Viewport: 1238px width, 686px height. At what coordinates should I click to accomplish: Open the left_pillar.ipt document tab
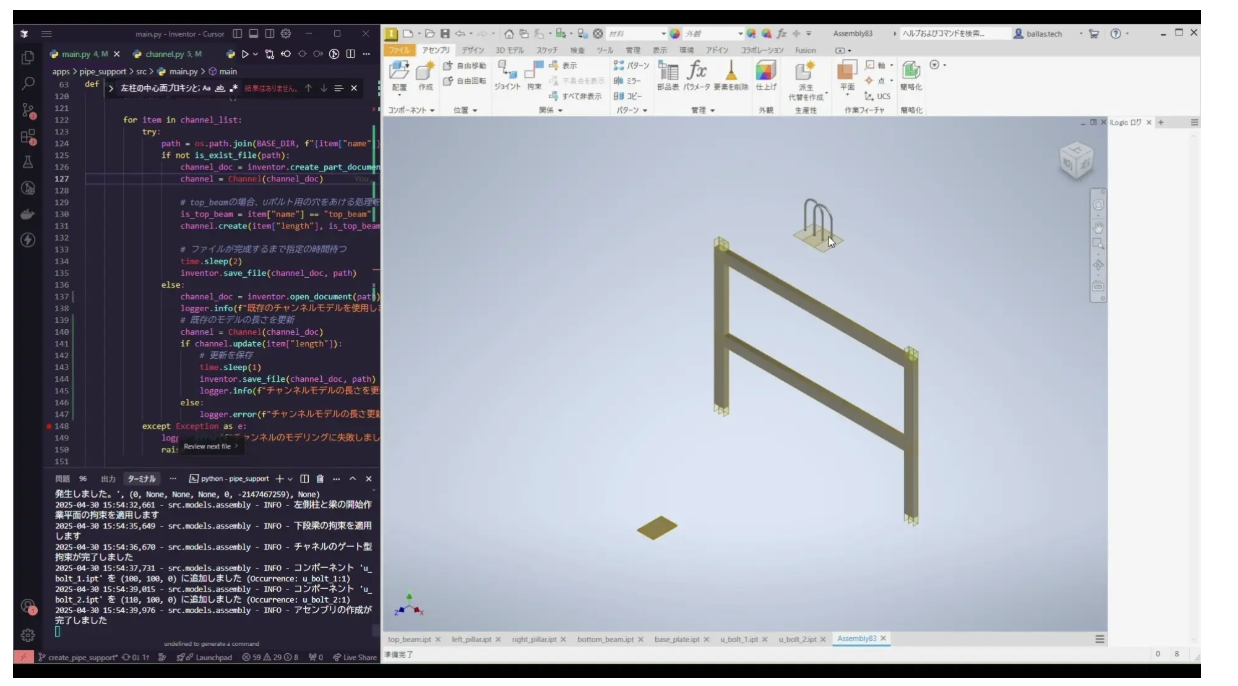click(473, 639)
